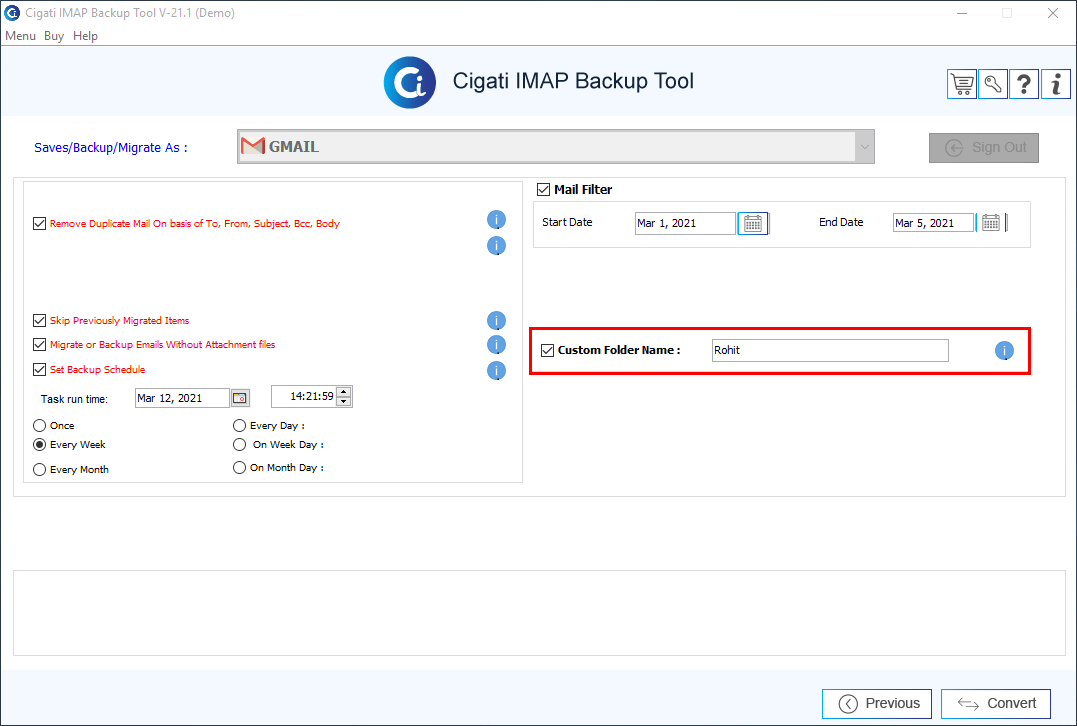
Task: Minimize the Cigati window
Action: [x=962, y=13]
